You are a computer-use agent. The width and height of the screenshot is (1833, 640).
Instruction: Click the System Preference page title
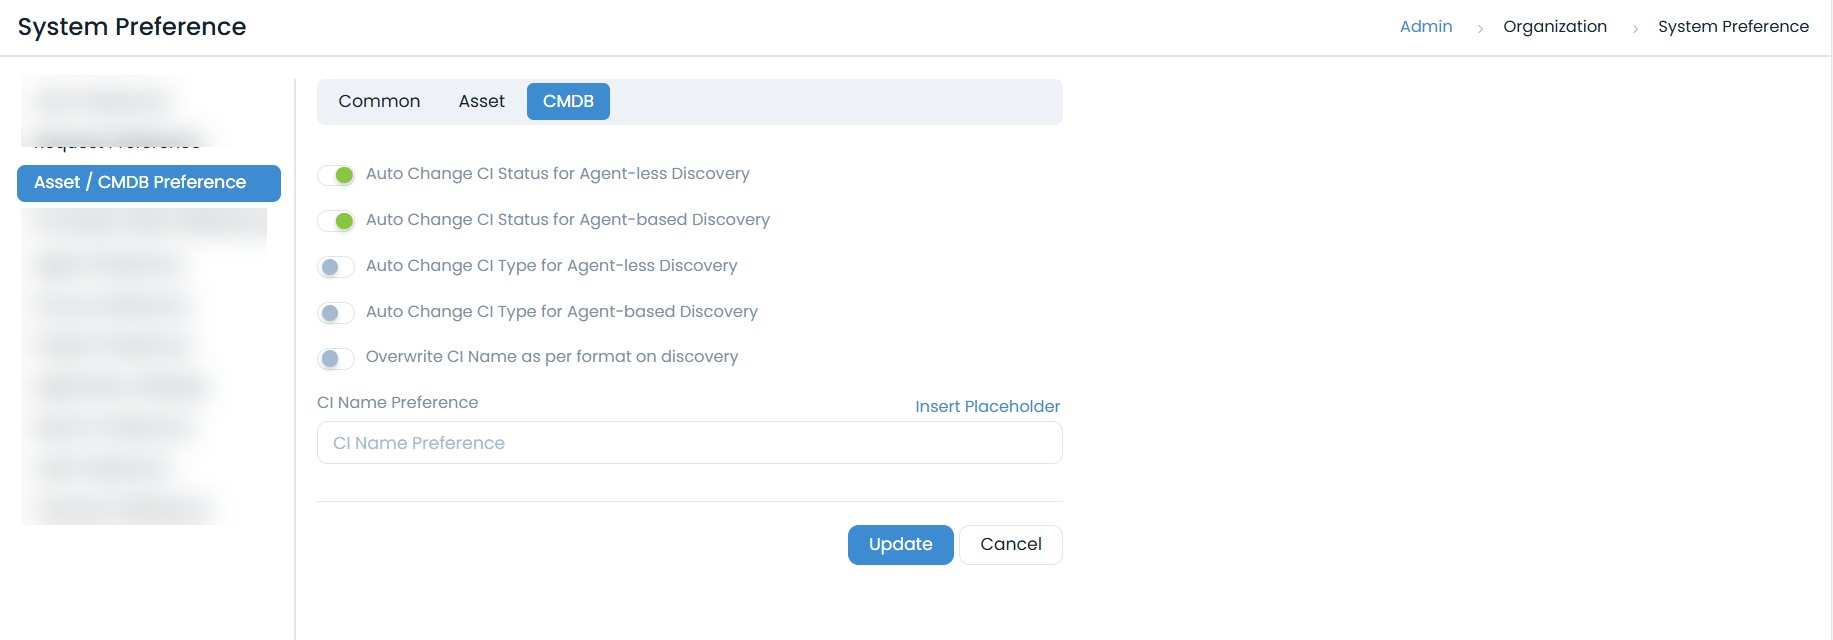132,27
